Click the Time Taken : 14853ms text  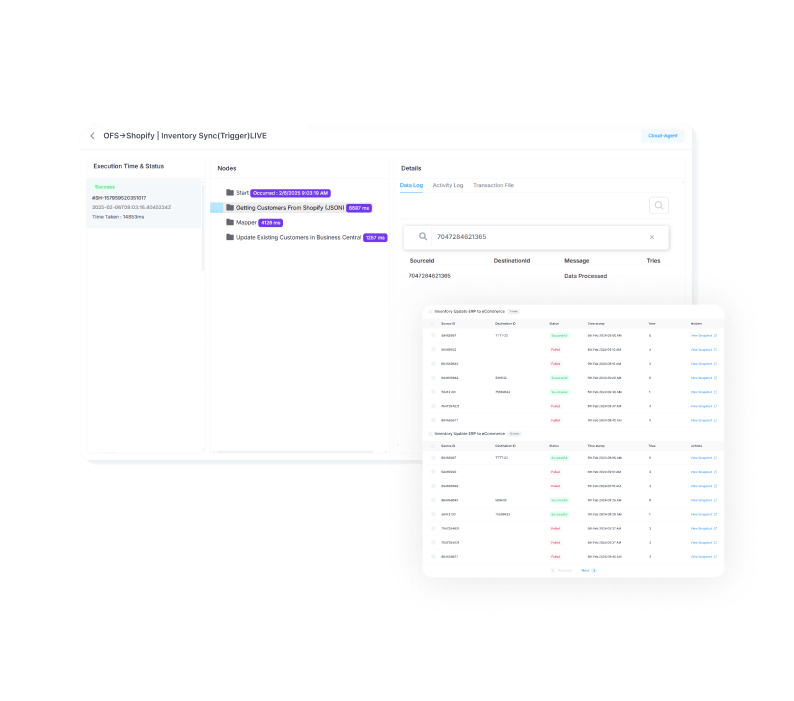(118, 217)
